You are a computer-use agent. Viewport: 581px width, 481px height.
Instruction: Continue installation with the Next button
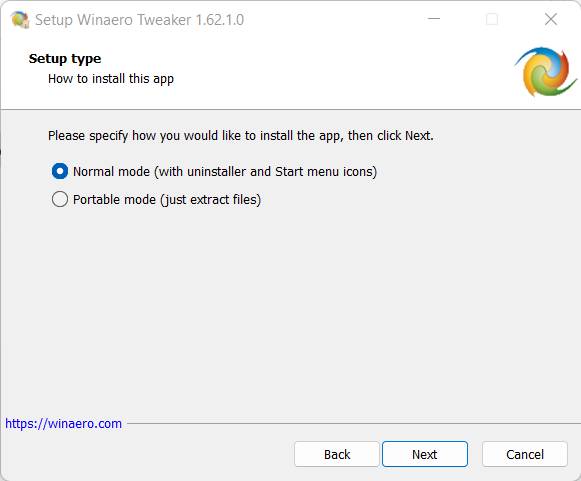pyautogui.click(x=425, y=454)
